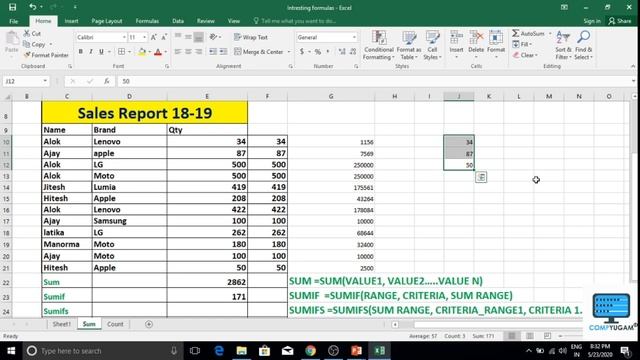Viewport: 640px width, 360px height.
Task: Open the cell borders menu
Action: coord(129,52)
